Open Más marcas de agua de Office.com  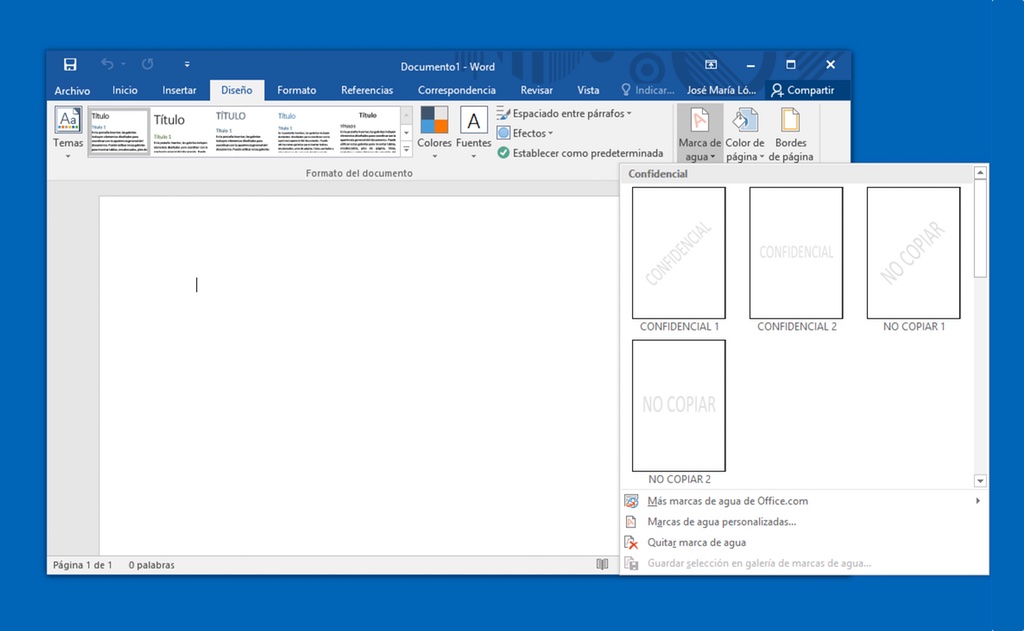tap(727, 501)
